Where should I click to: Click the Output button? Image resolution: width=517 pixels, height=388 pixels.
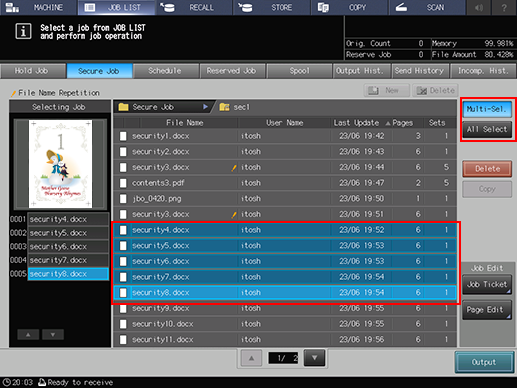(484, 362)
